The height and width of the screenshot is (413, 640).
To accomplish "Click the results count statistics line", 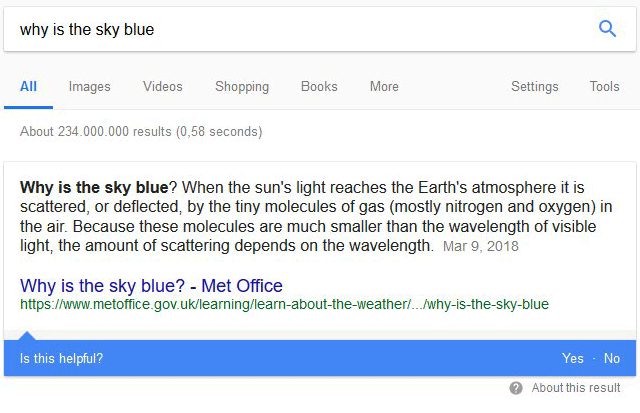I will [x=141, y=132].
